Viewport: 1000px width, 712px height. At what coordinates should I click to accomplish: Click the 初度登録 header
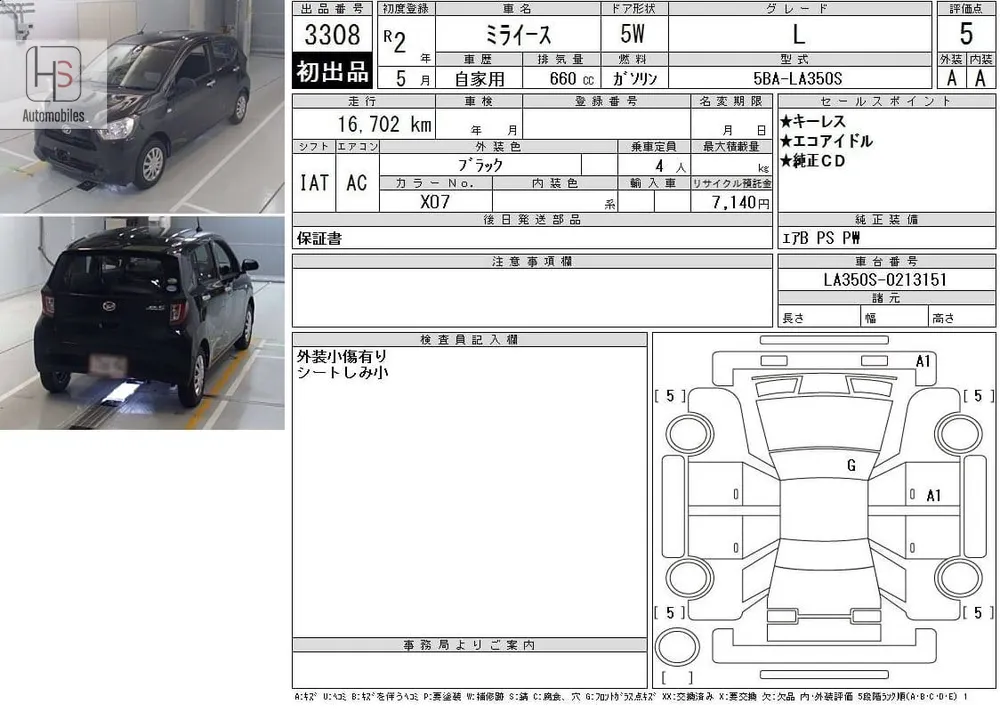coord(406,8)
